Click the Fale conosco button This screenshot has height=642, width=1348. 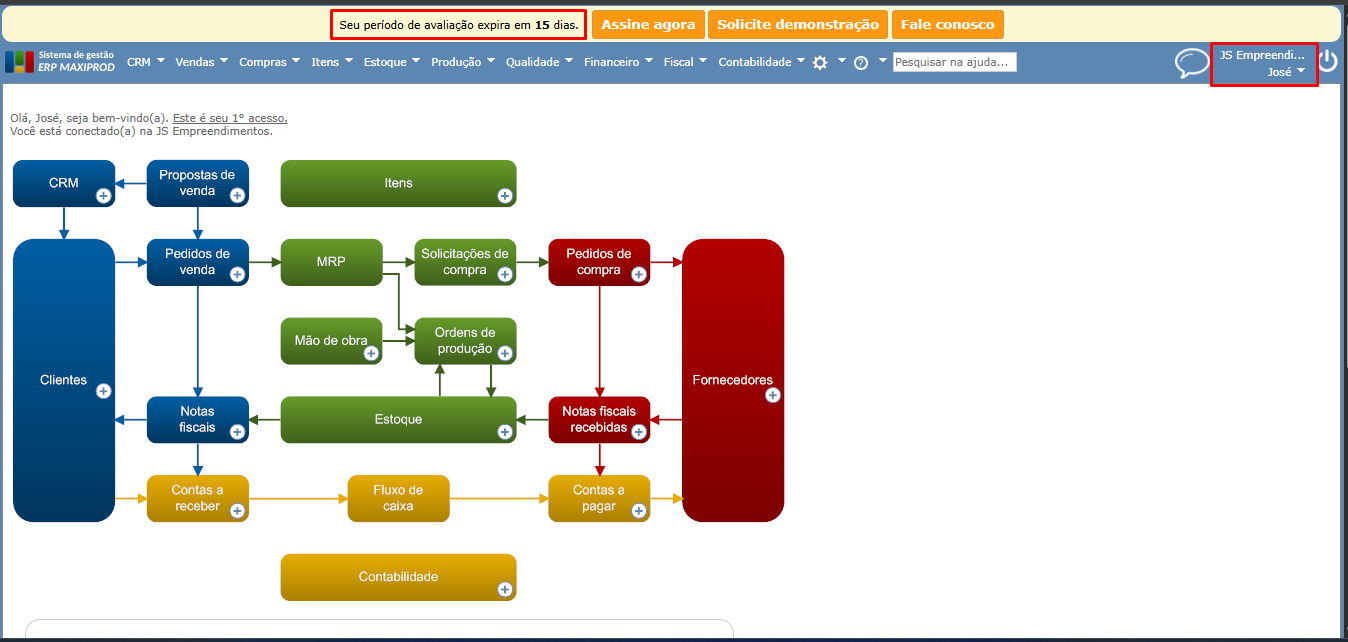tap(947, 24)
